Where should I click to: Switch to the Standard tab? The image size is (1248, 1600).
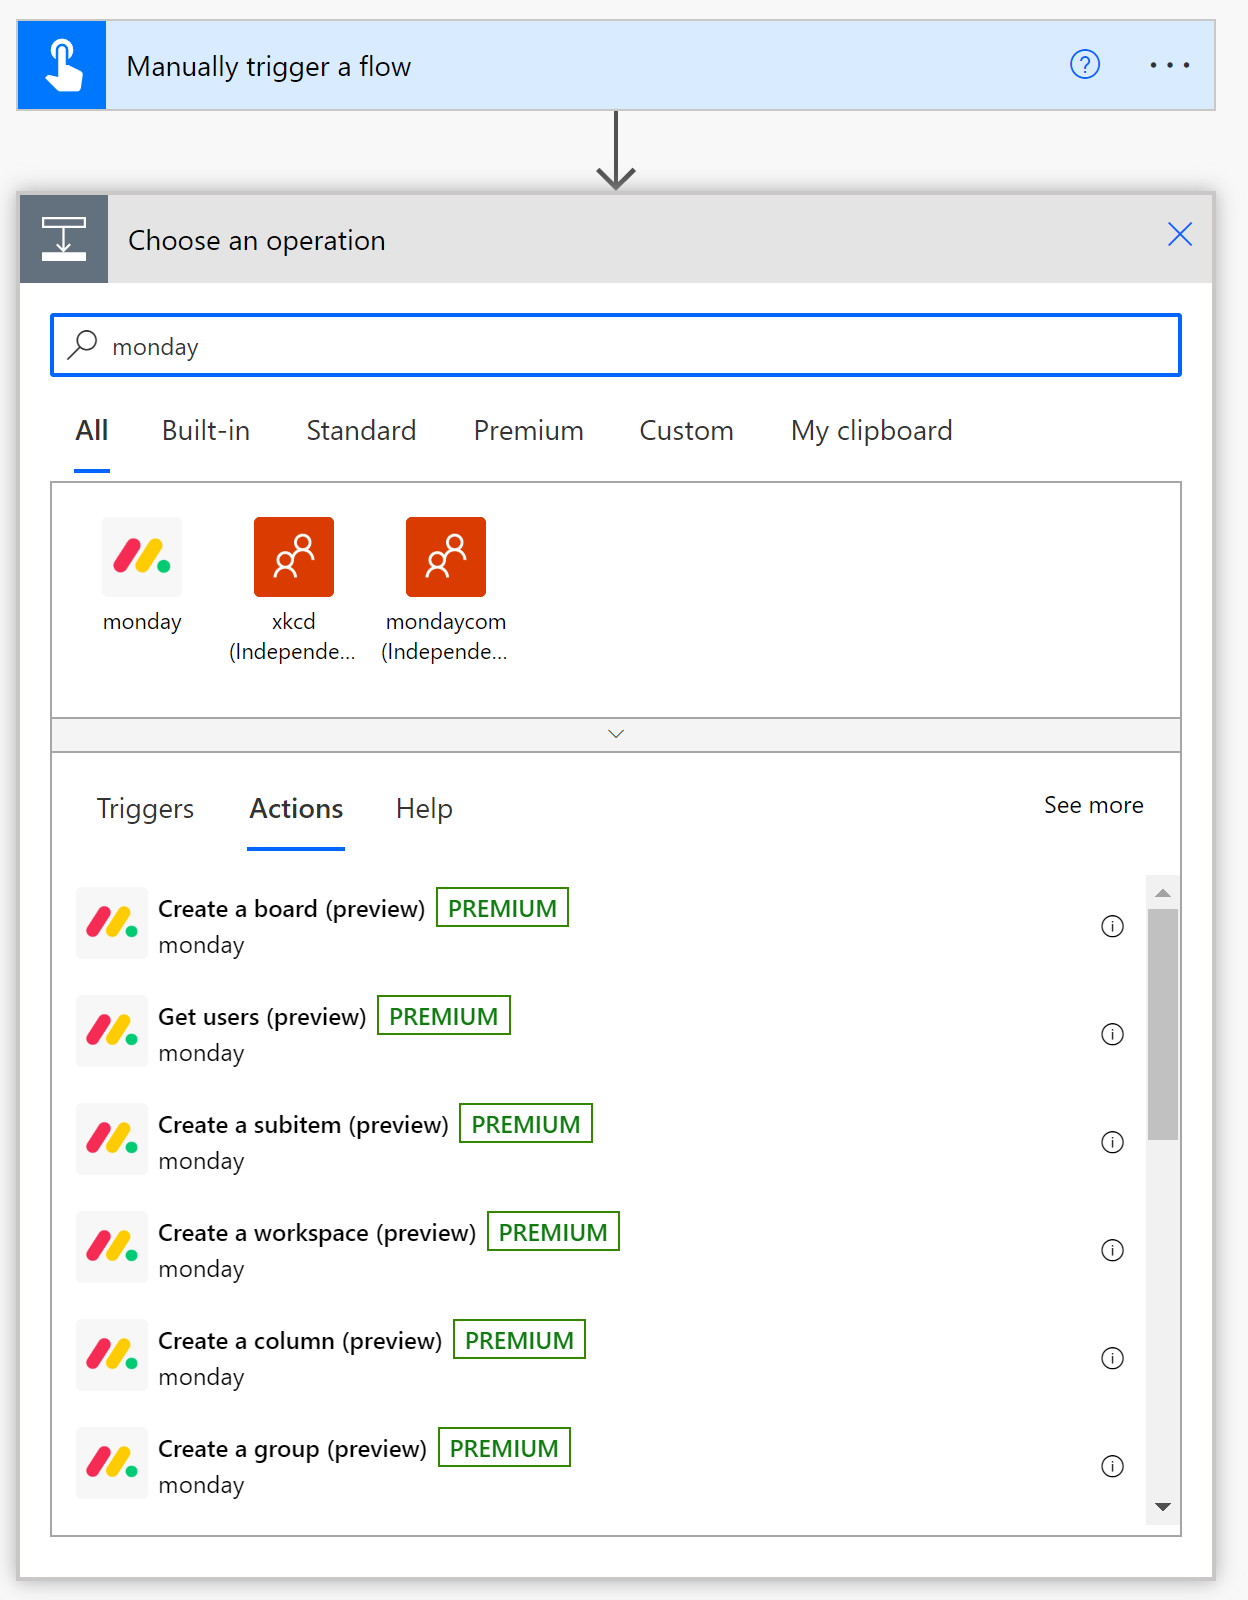pyautogui.click(x=361, y=431)
